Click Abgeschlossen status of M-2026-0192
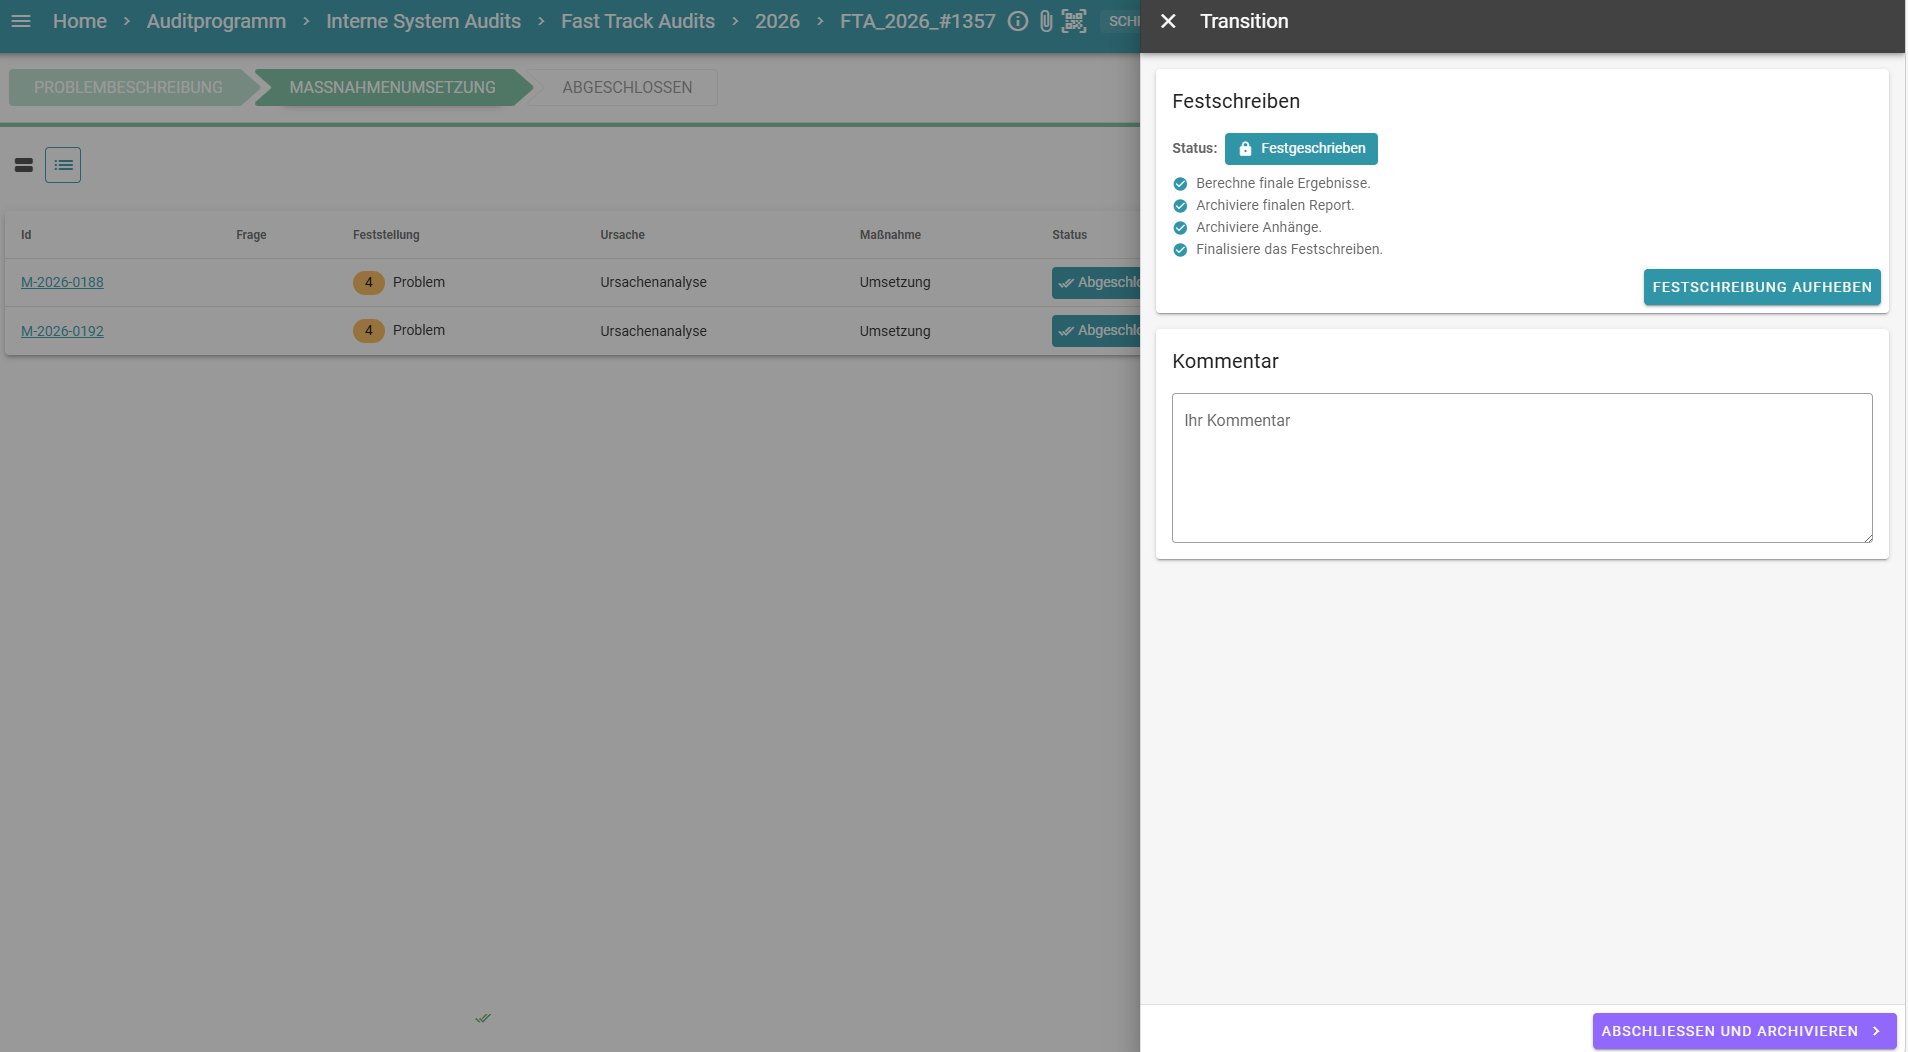 (1096, 331)
